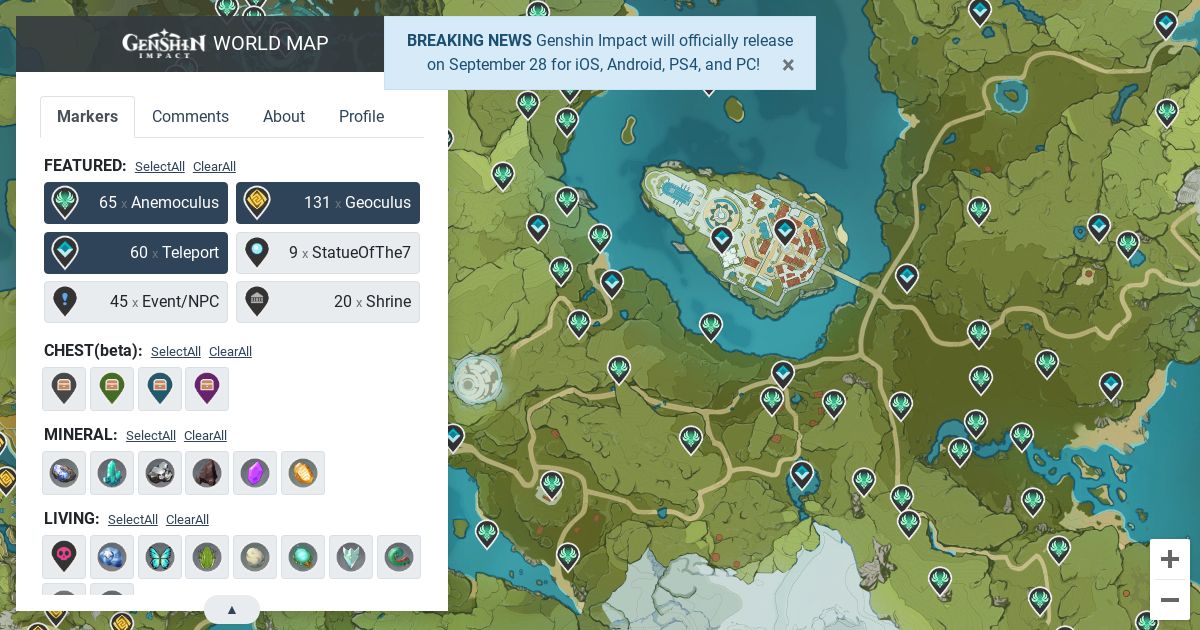
Task: Toggle the 131 x Geoculus filter
Action: 328,203
